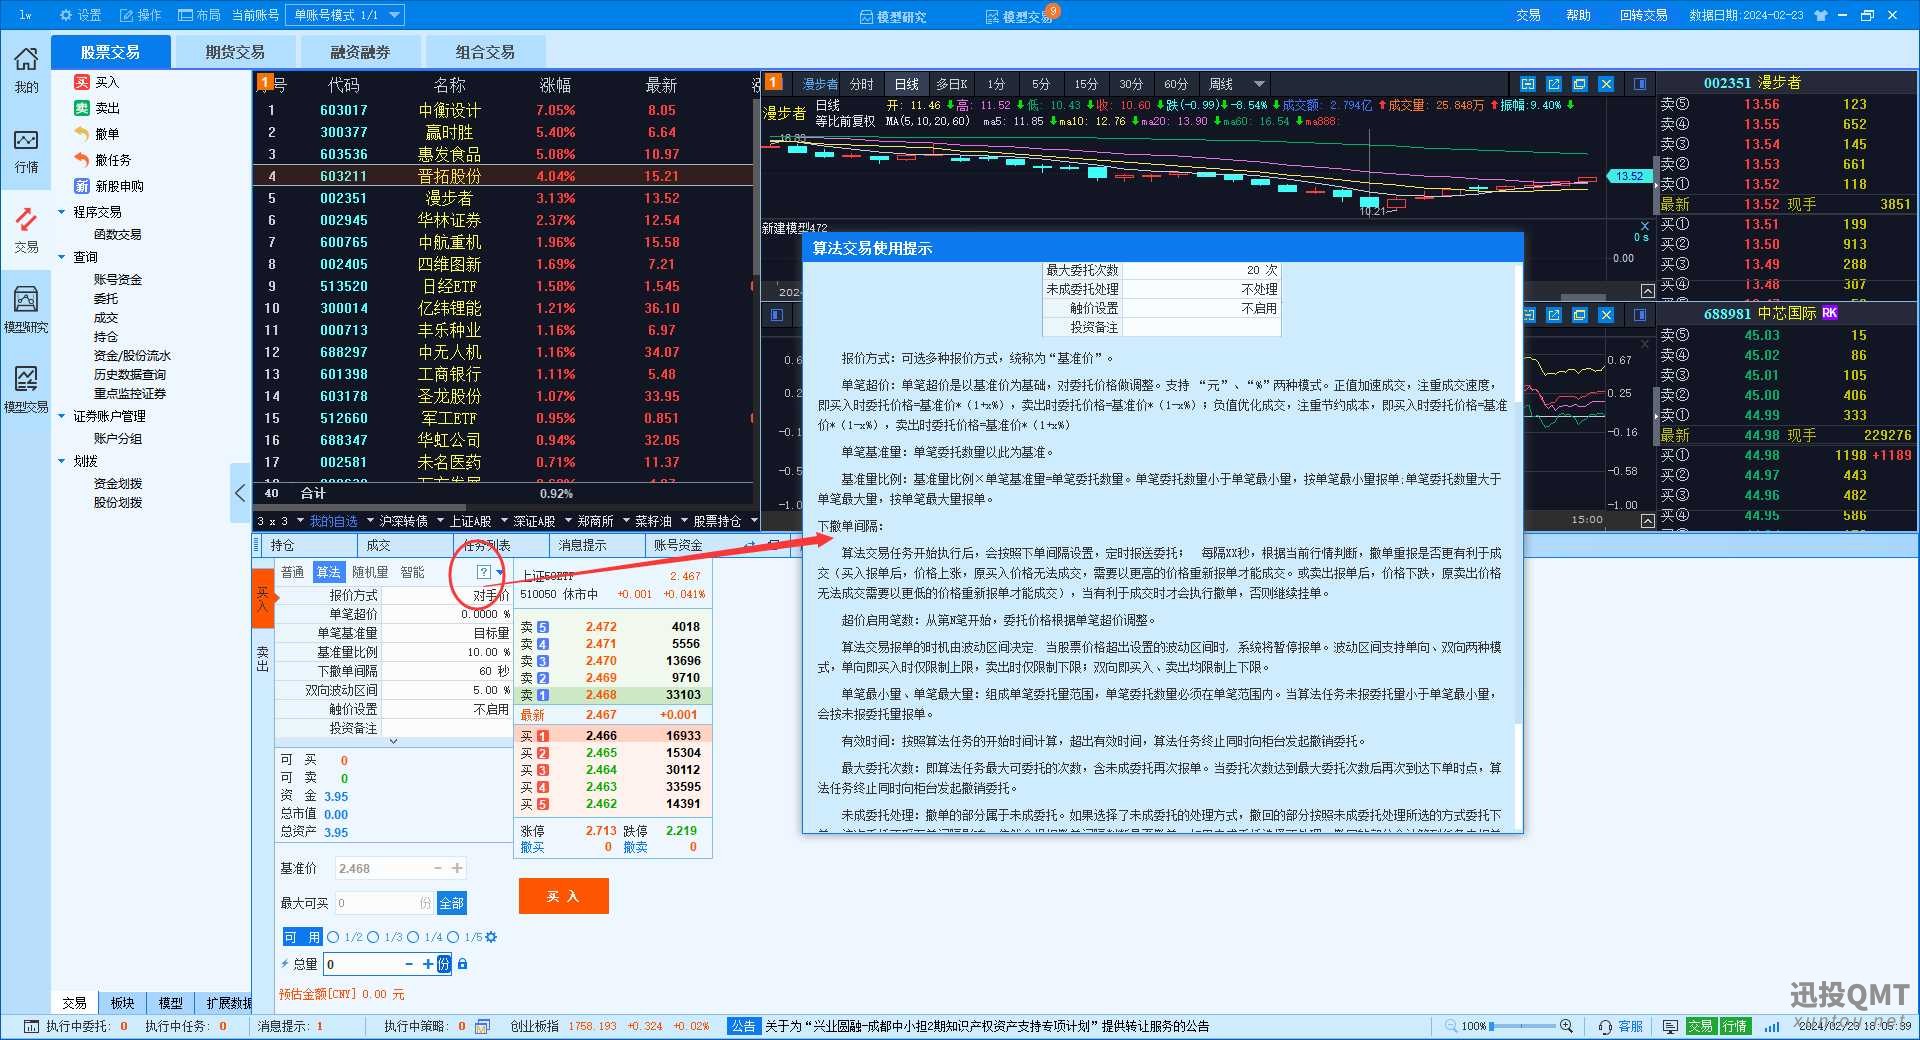
Task: Select the 日线 chart period tab
Action: click(906, 84)
